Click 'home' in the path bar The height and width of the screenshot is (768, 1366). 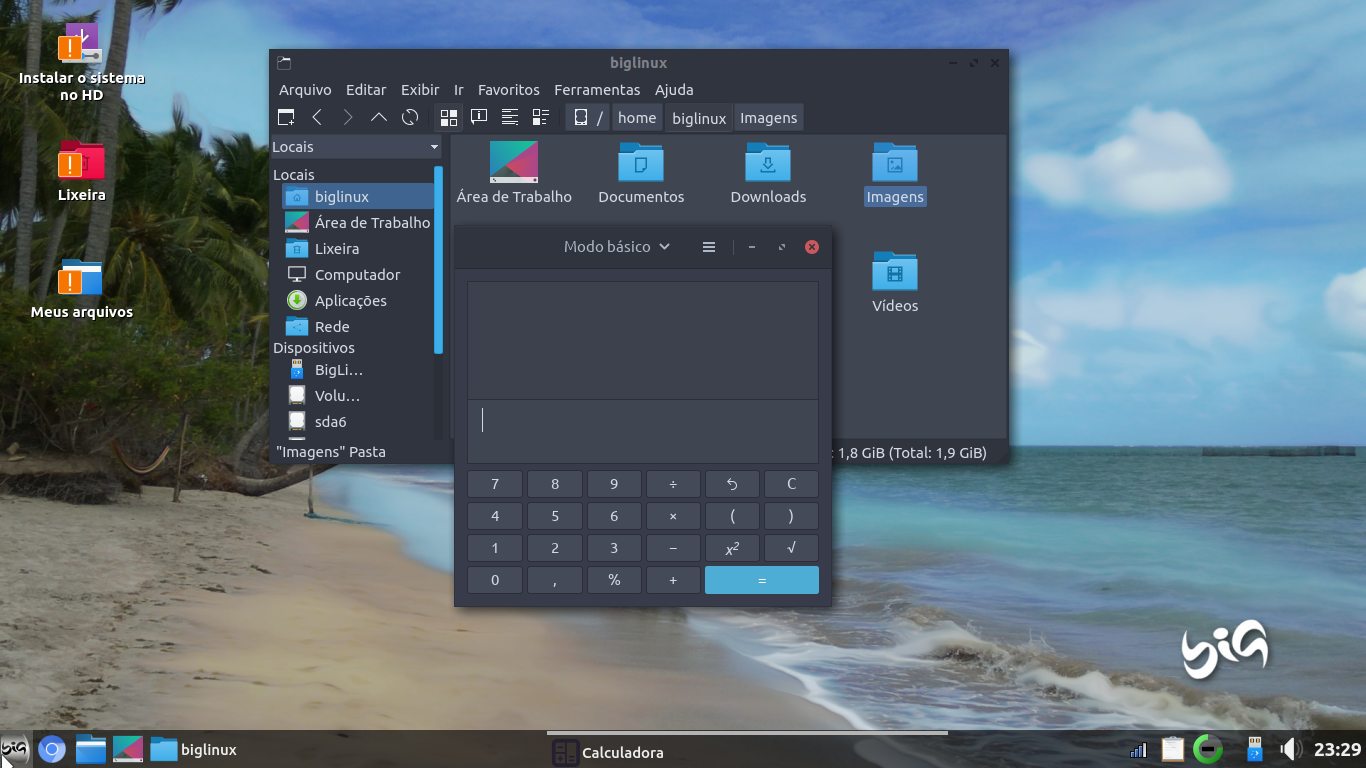click(x=637, y=117)
